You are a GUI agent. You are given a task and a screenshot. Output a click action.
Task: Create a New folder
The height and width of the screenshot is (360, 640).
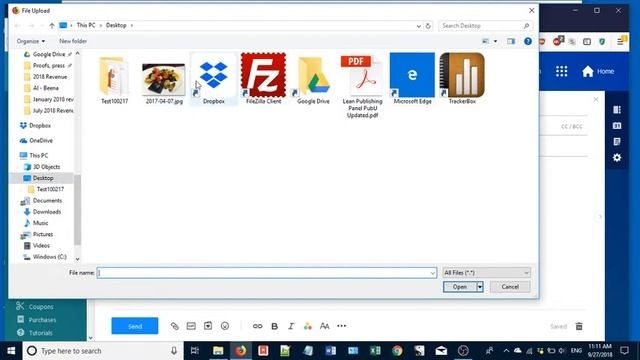click(73, 41)
